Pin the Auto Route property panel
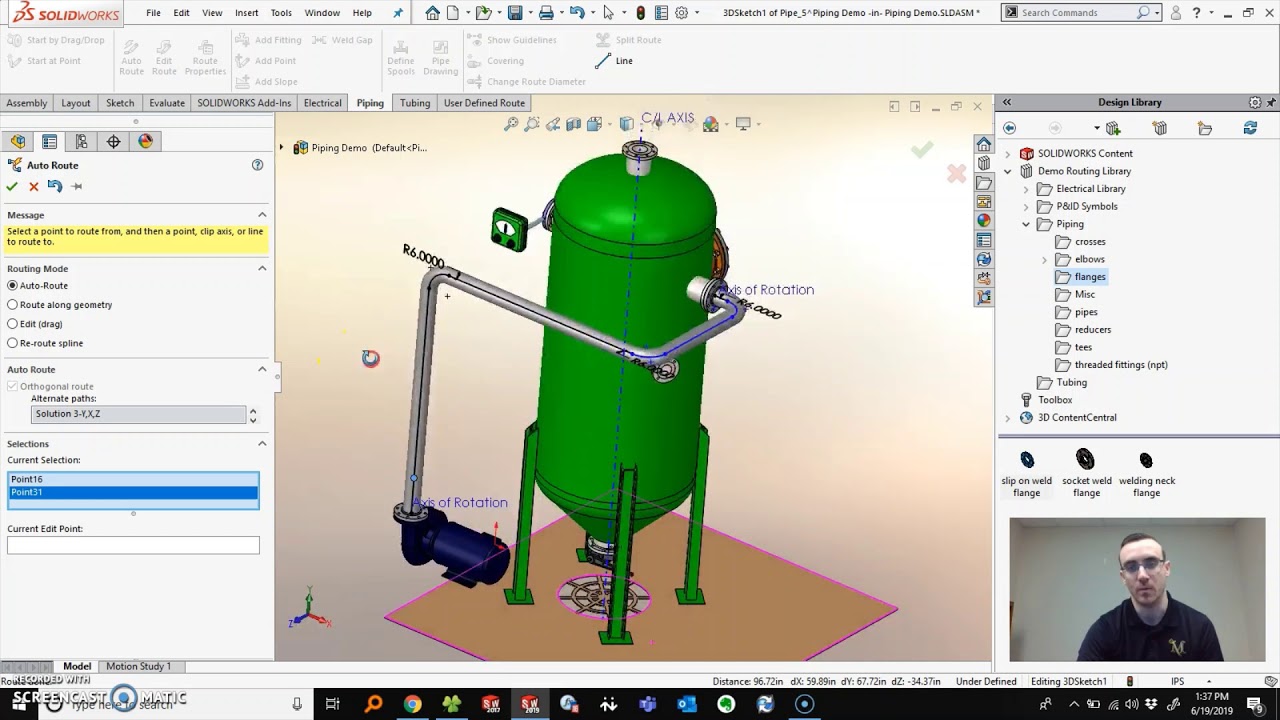 tap(77, 186)
